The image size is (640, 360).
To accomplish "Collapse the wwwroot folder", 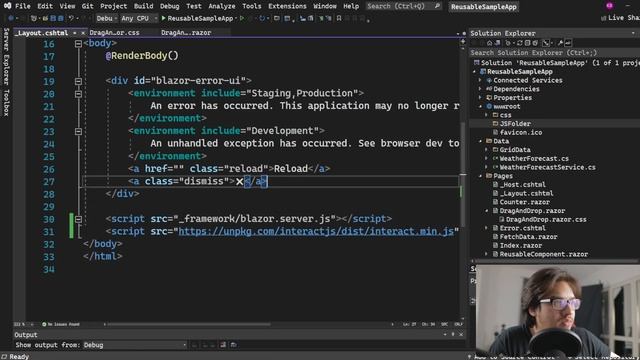I will [480, 107].
